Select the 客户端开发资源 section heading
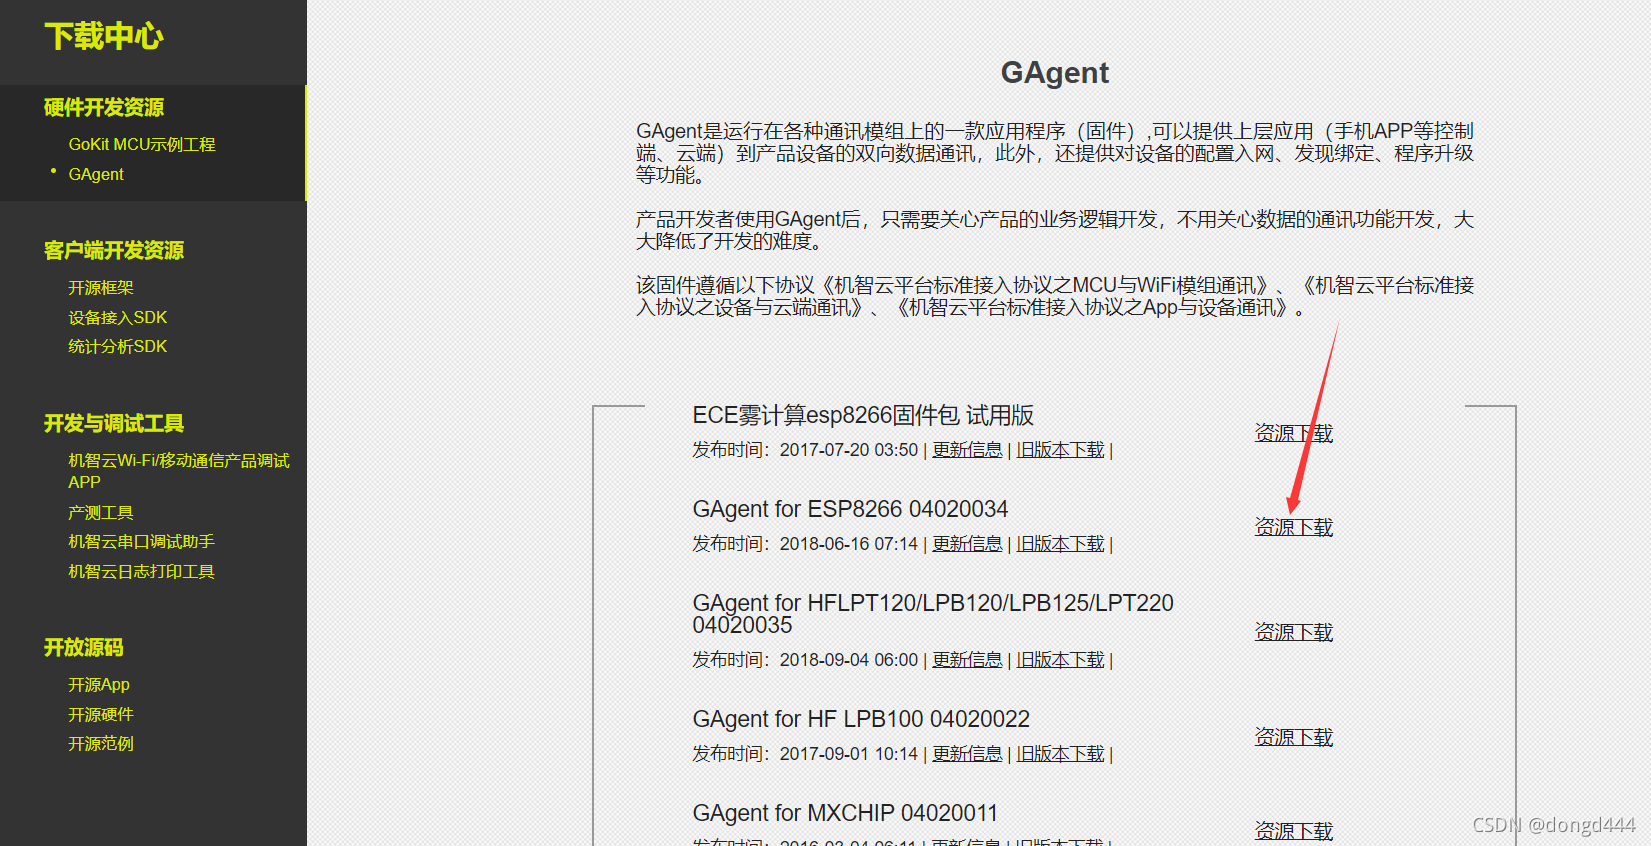1651x846 pixels. point(114,251)
